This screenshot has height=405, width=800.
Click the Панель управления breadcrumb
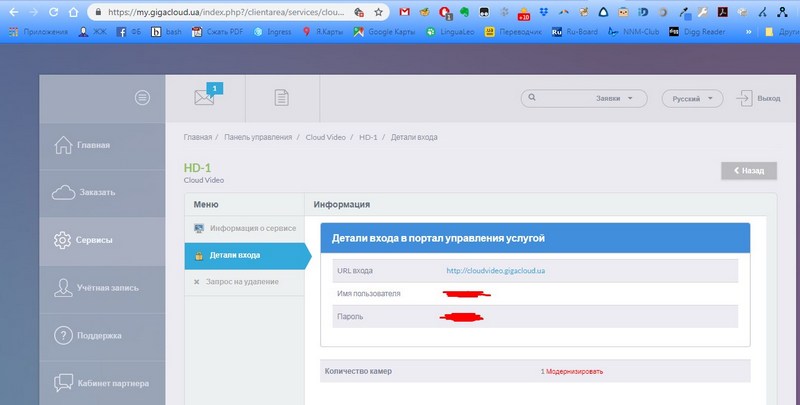tap(258, 137)
